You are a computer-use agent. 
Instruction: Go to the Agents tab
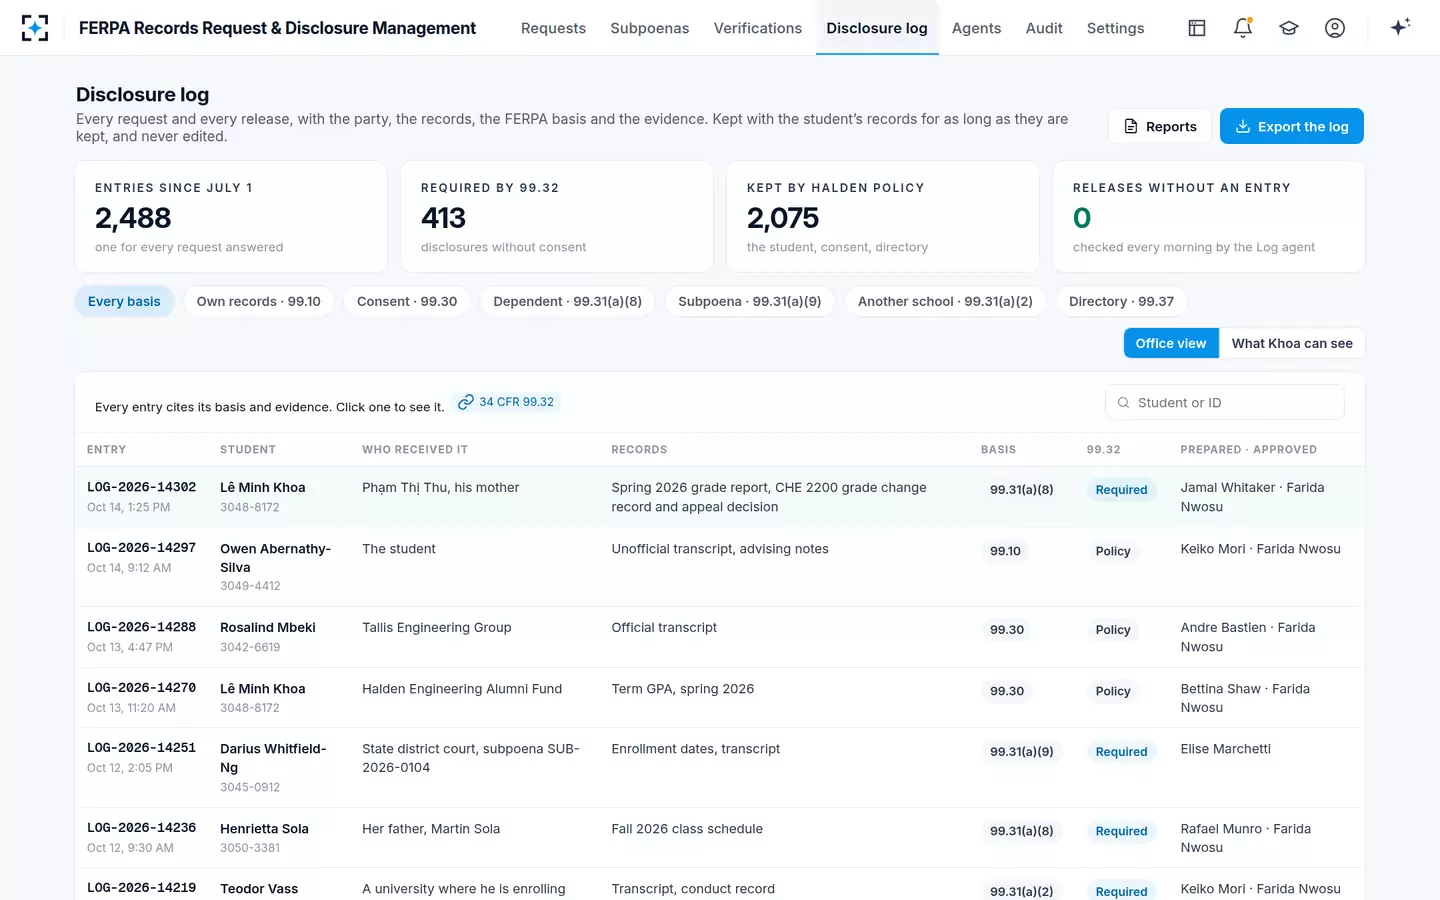(976, 28)
